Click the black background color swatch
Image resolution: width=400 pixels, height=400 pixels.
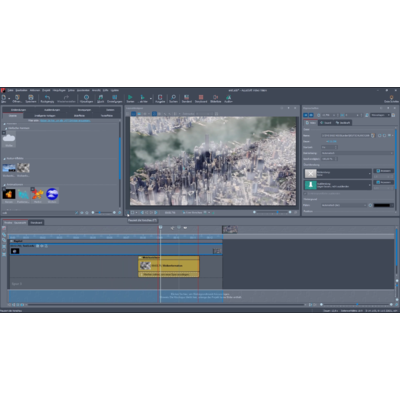tap(382, 205)
